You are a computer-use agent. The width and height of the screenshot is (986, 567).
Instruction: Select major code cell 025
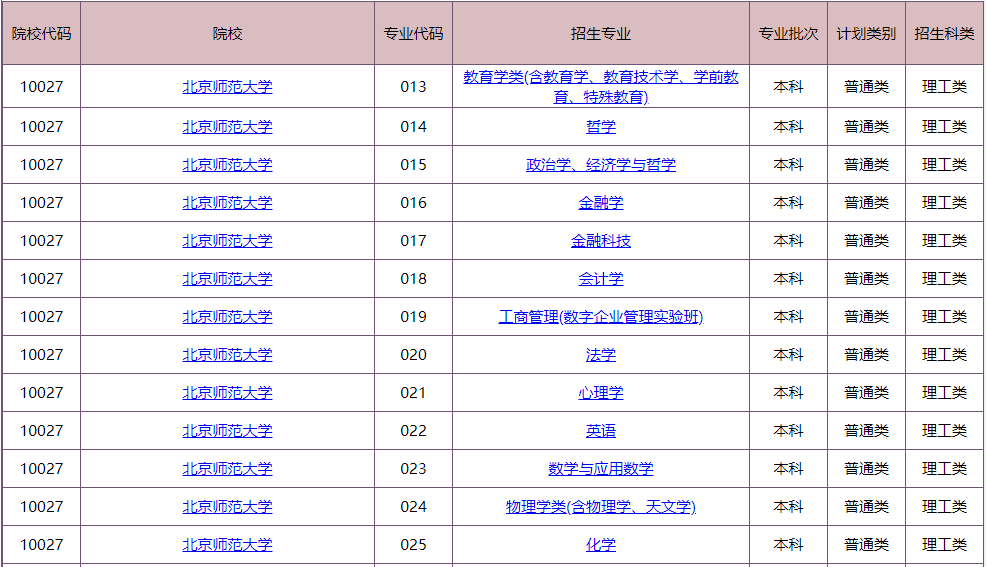click(413, 545)
